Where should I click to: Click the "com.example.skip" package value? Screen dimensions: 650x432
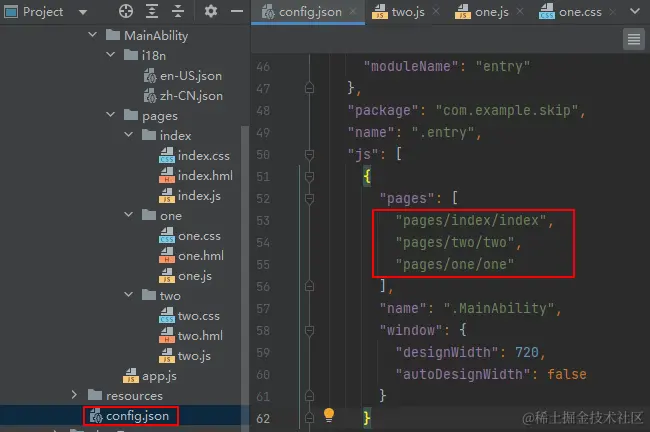507,111
